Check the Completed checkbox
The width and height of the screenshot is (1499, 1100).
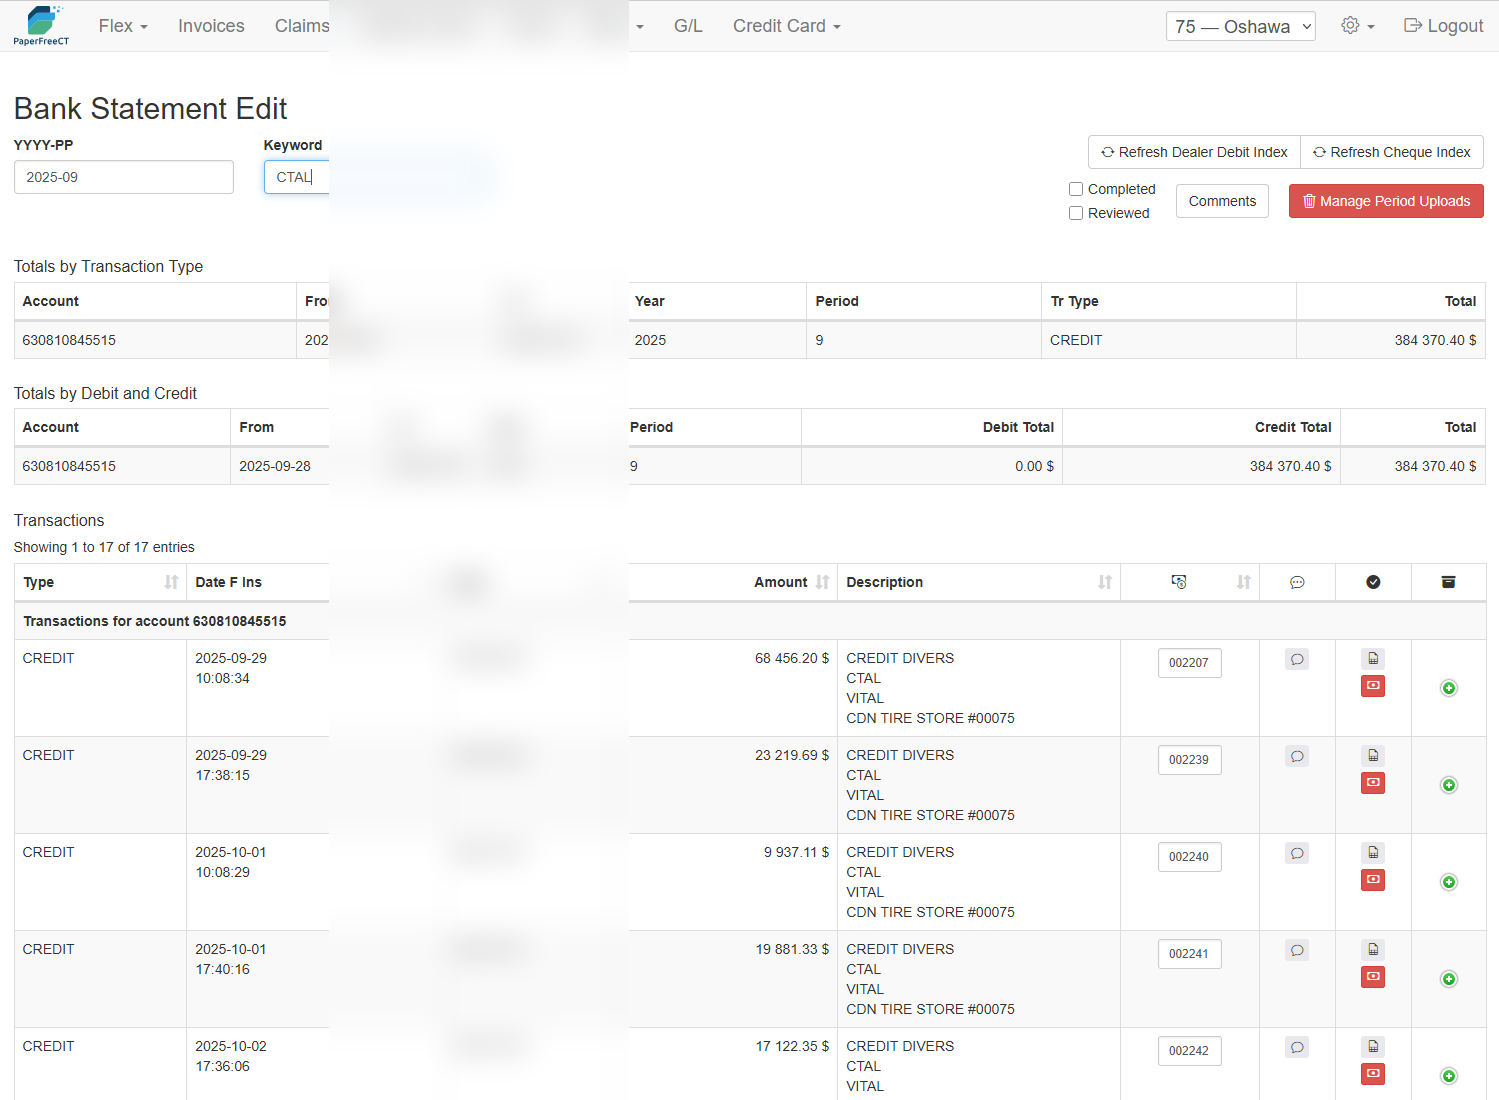[1076, 189]
